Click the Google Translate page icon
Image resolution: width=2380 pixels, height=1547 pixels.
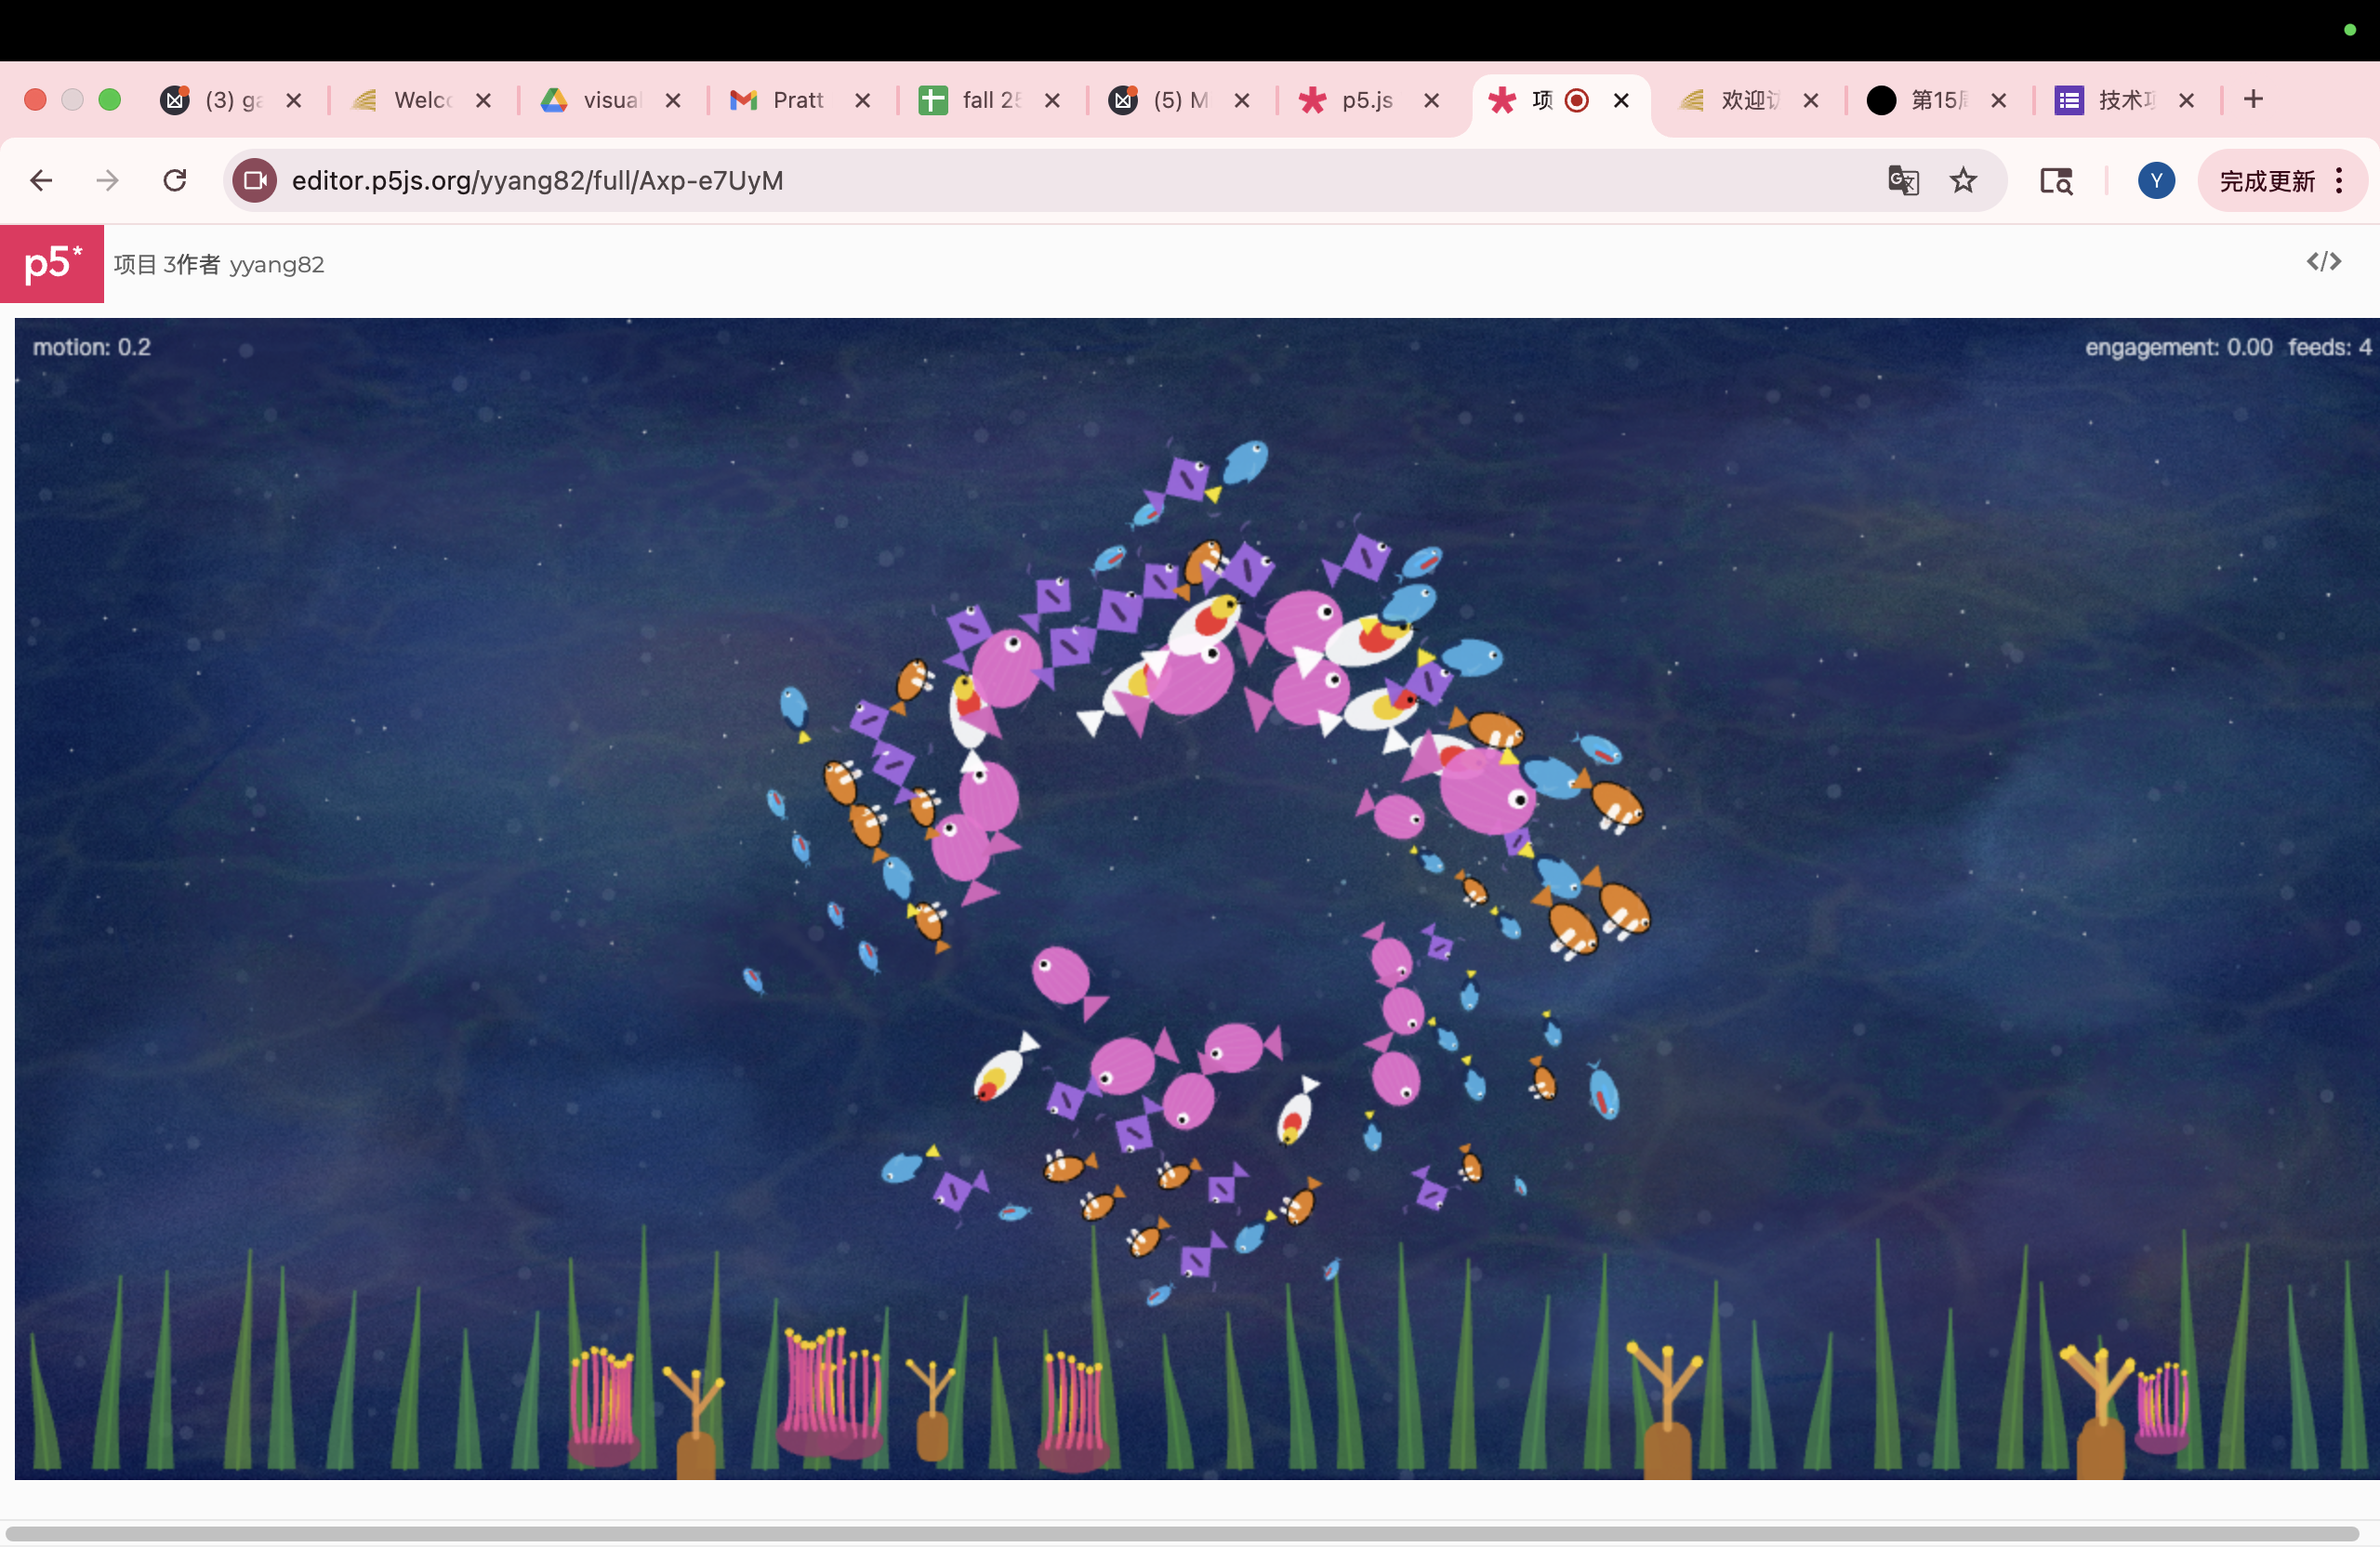tap(1902, 181)
